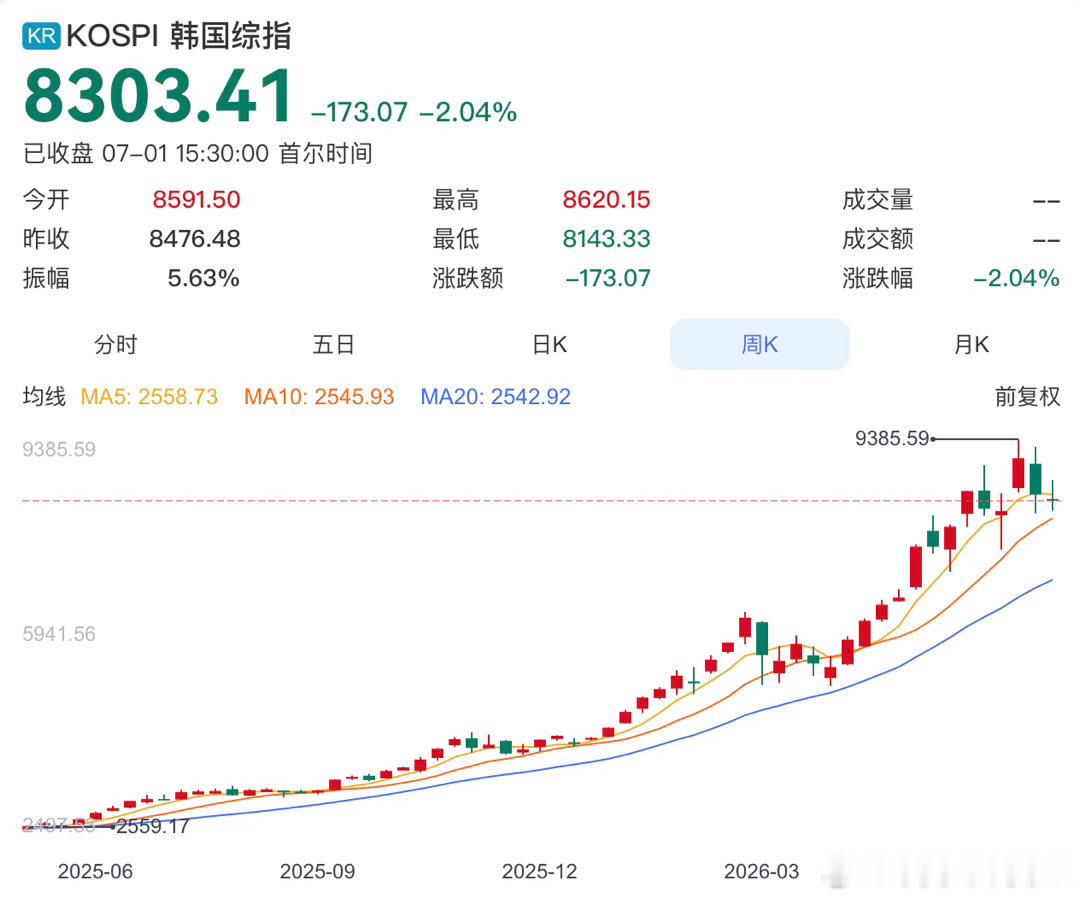
Task: Click the KR market badge icon
Action: coord(41,36)
